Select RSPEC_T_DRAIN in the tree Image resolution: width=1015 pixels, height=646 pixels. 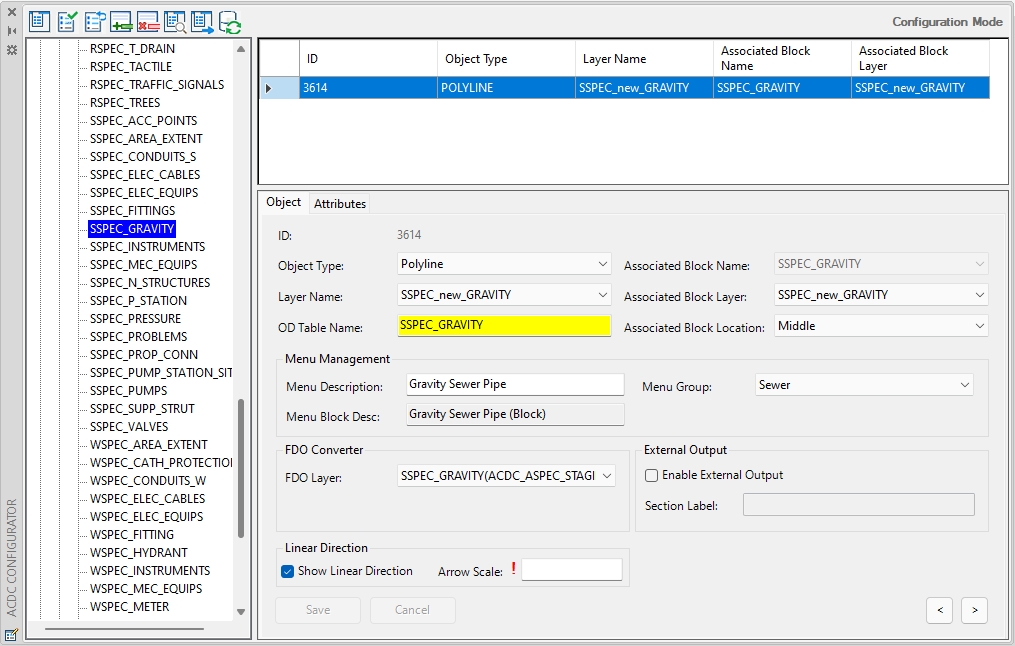pyautogui.click(x=132, y=49)
